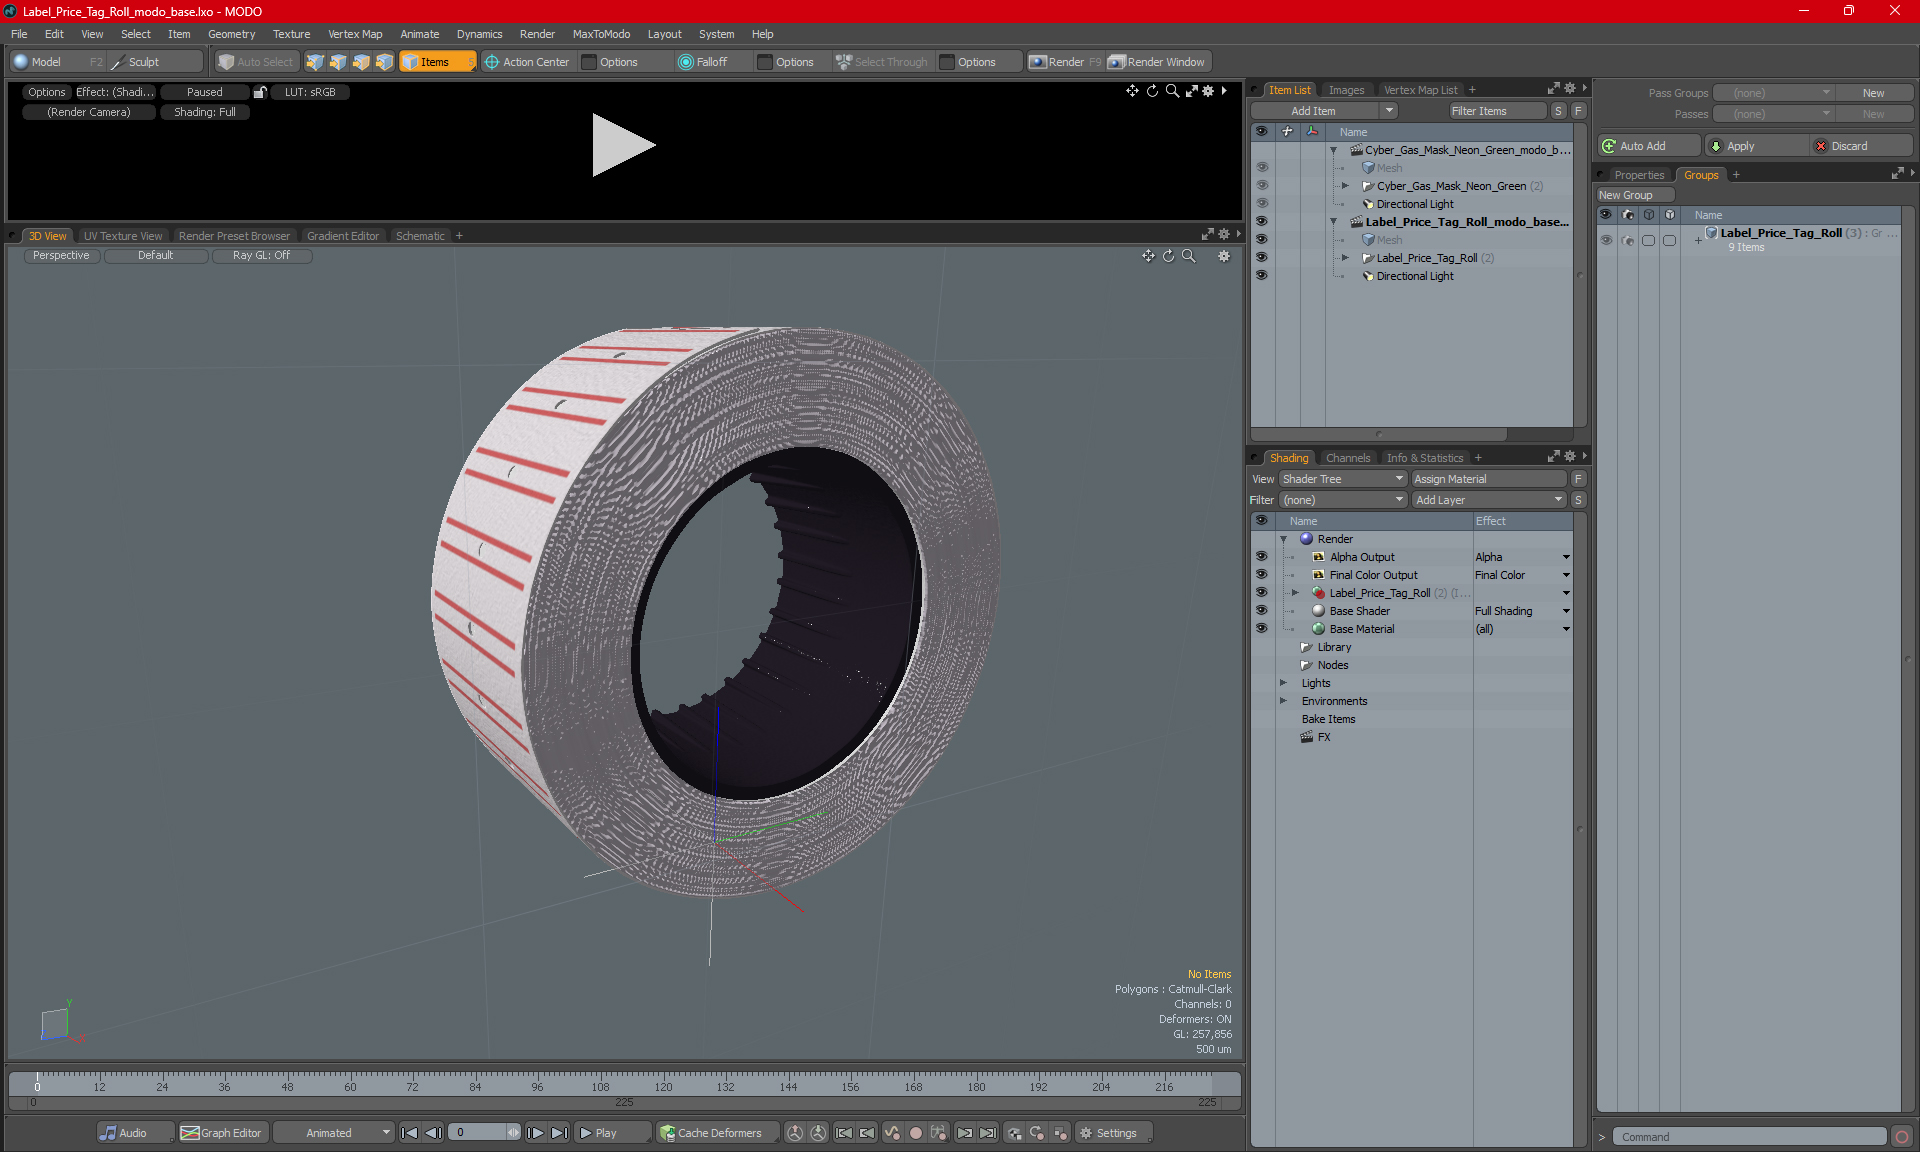Toggle visibility of Alpha Output
This screenshot has width=1920, height=1152.
(1261, 557)
